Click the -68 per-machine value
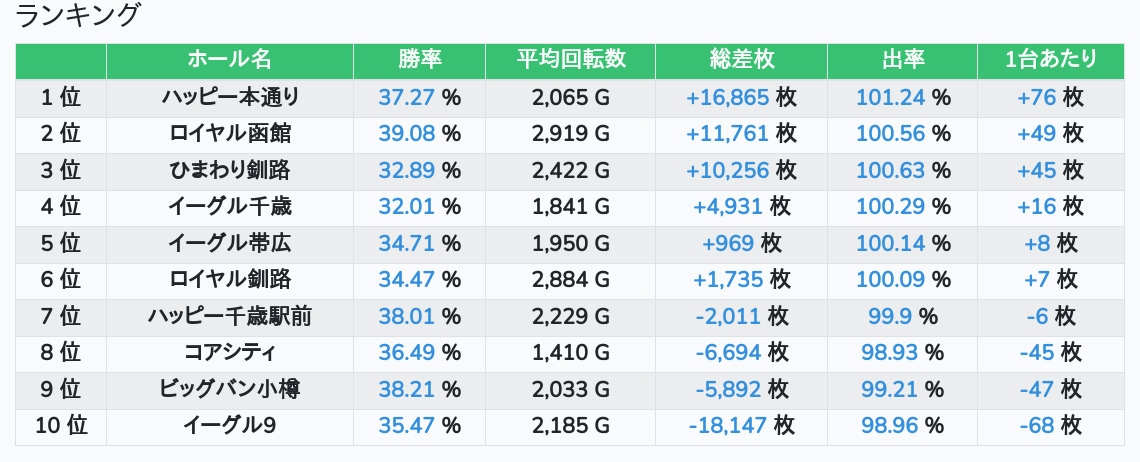Image resolution: width=1140 pixels, height=462 pixels. [1037, 426]
